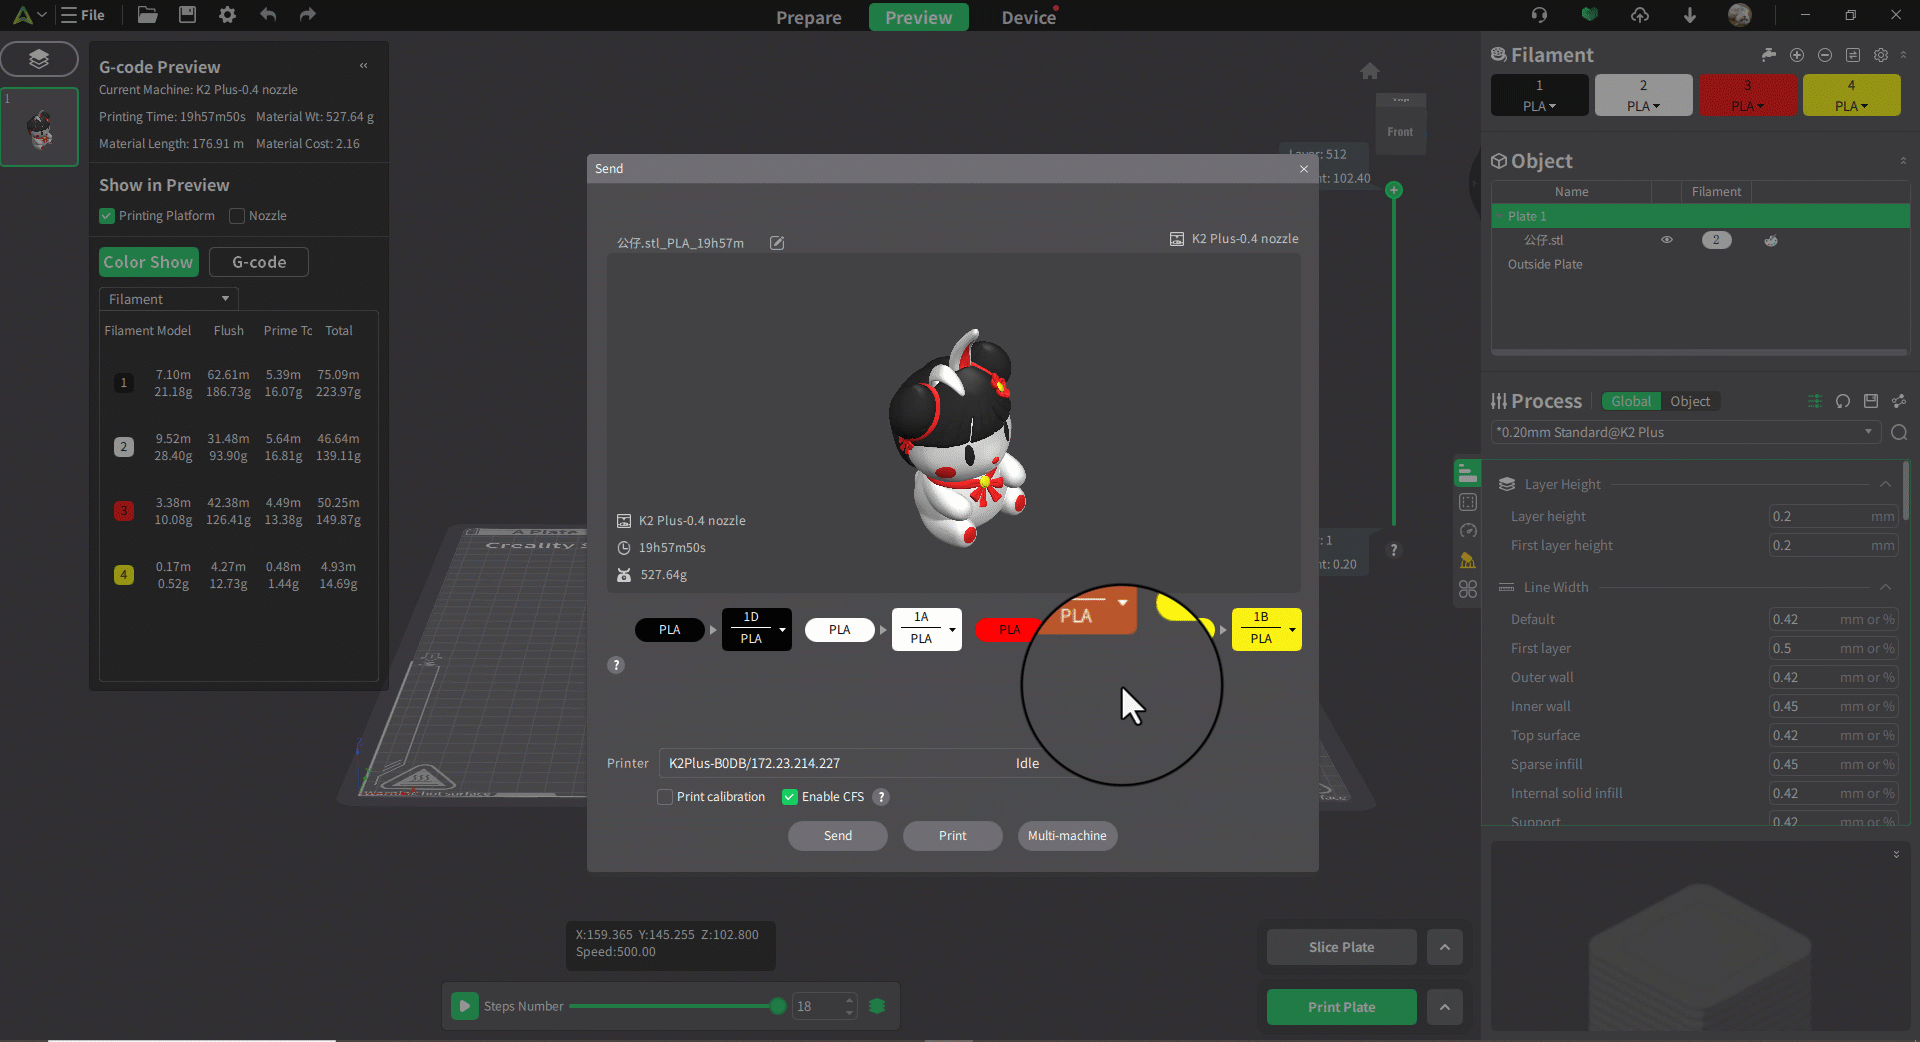Click the home view icon

(1370, 71)
